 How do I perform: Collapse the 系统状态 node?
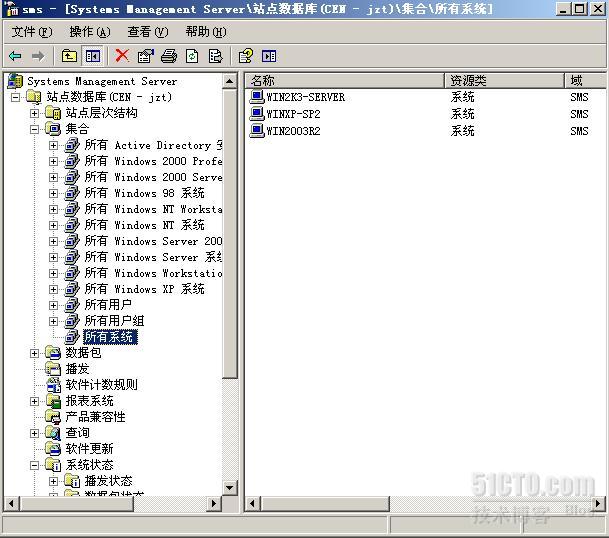tap(35, 465)
